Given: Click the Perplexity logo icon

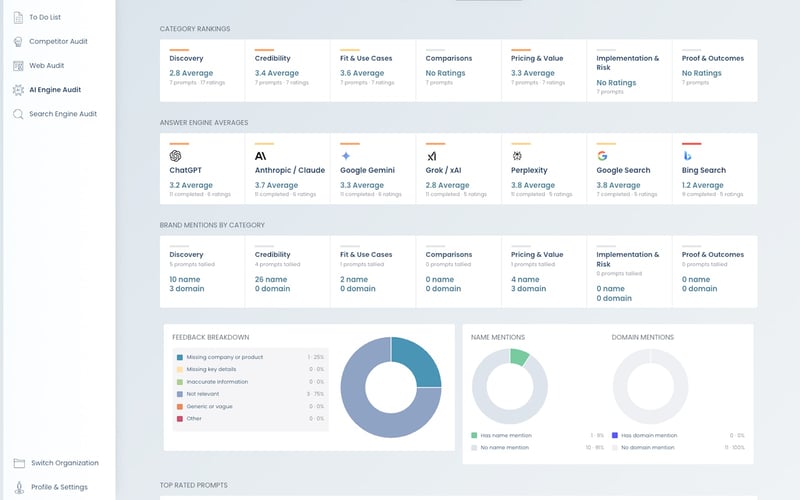Looking at the screenshot, I should (x=517, y=156).
